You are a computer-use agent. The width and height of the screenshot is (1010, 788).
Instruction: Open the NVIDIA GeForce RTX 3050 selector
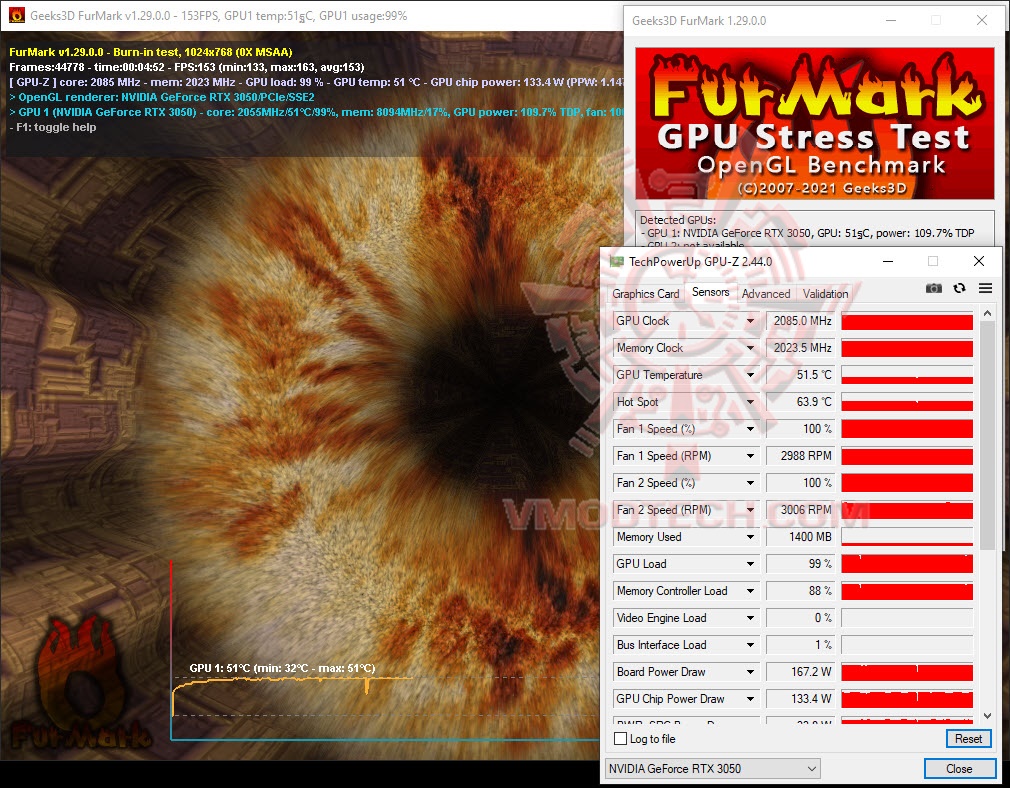click(x=713, y=768)
